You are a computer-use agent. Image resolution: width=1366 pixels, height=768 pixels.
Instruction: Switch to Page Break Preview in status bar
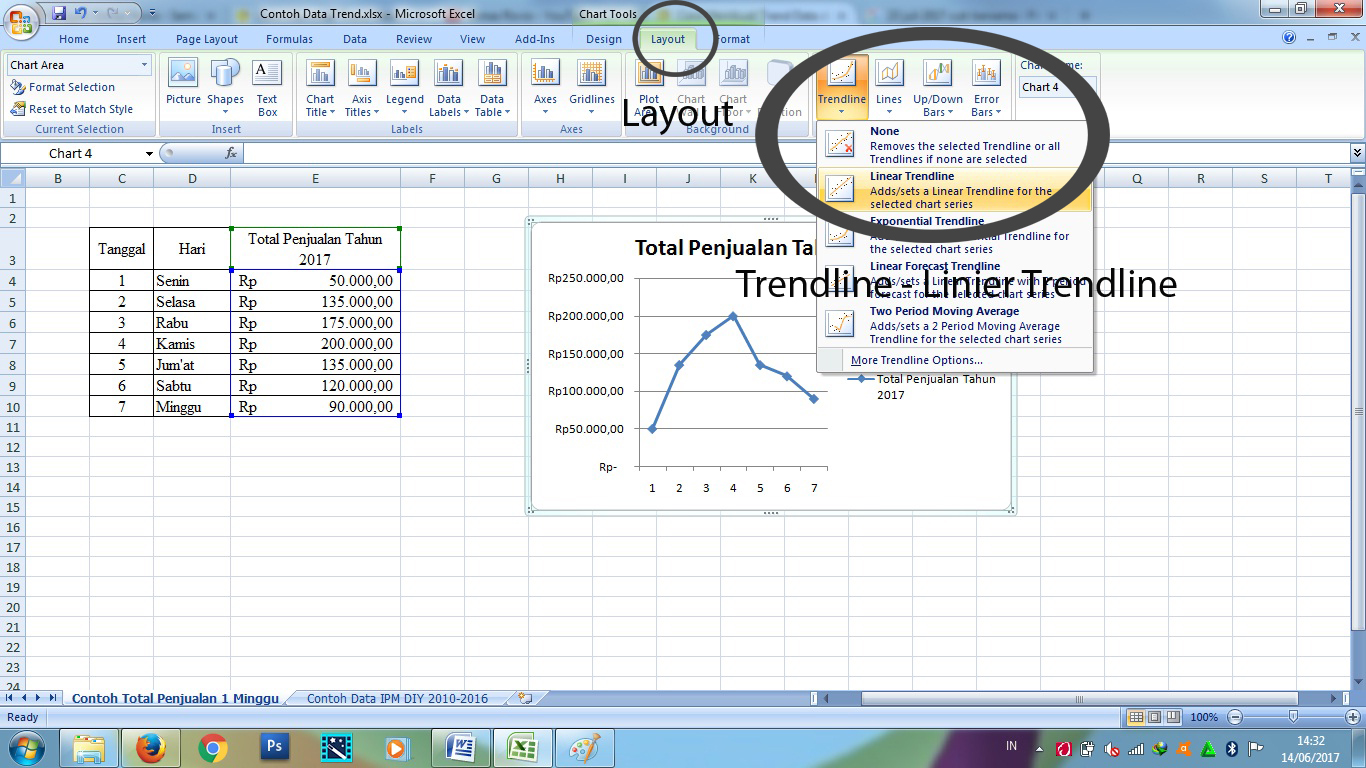(1172, 717)
